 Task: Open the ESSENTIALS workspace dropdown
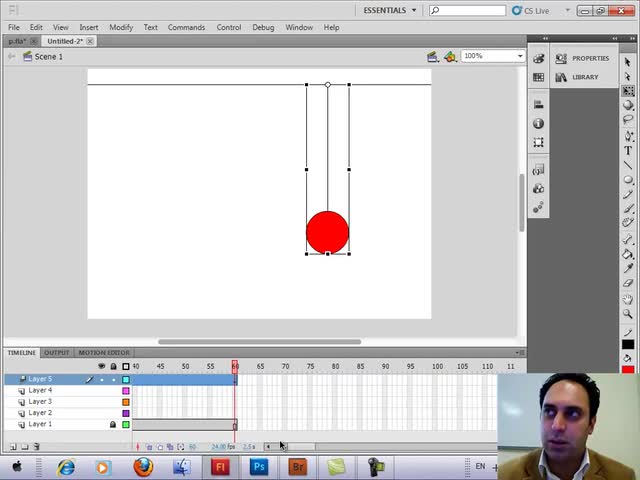(x=390, y=10)
